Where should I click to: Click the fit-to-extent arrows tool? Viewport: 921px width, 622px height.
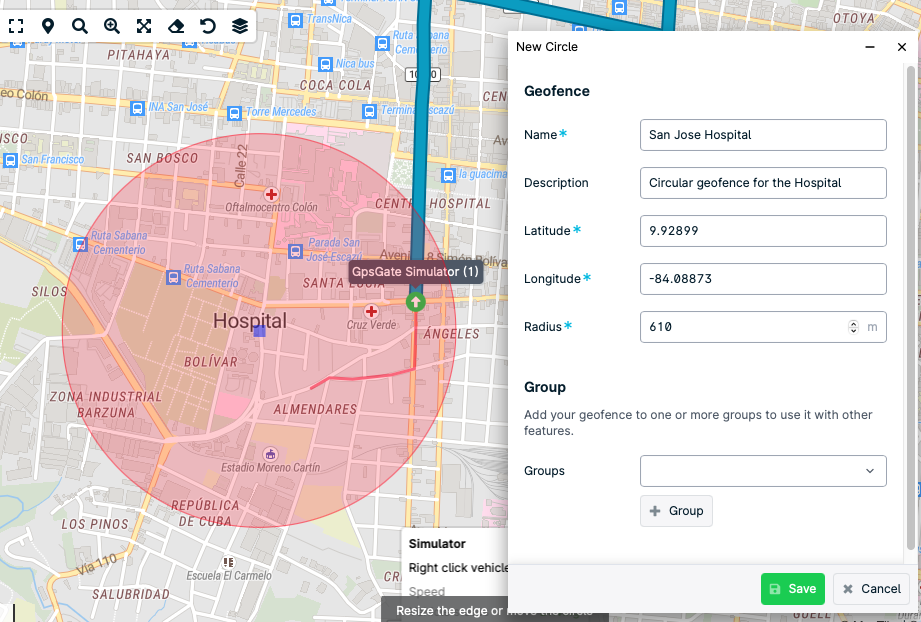(144, 26)
